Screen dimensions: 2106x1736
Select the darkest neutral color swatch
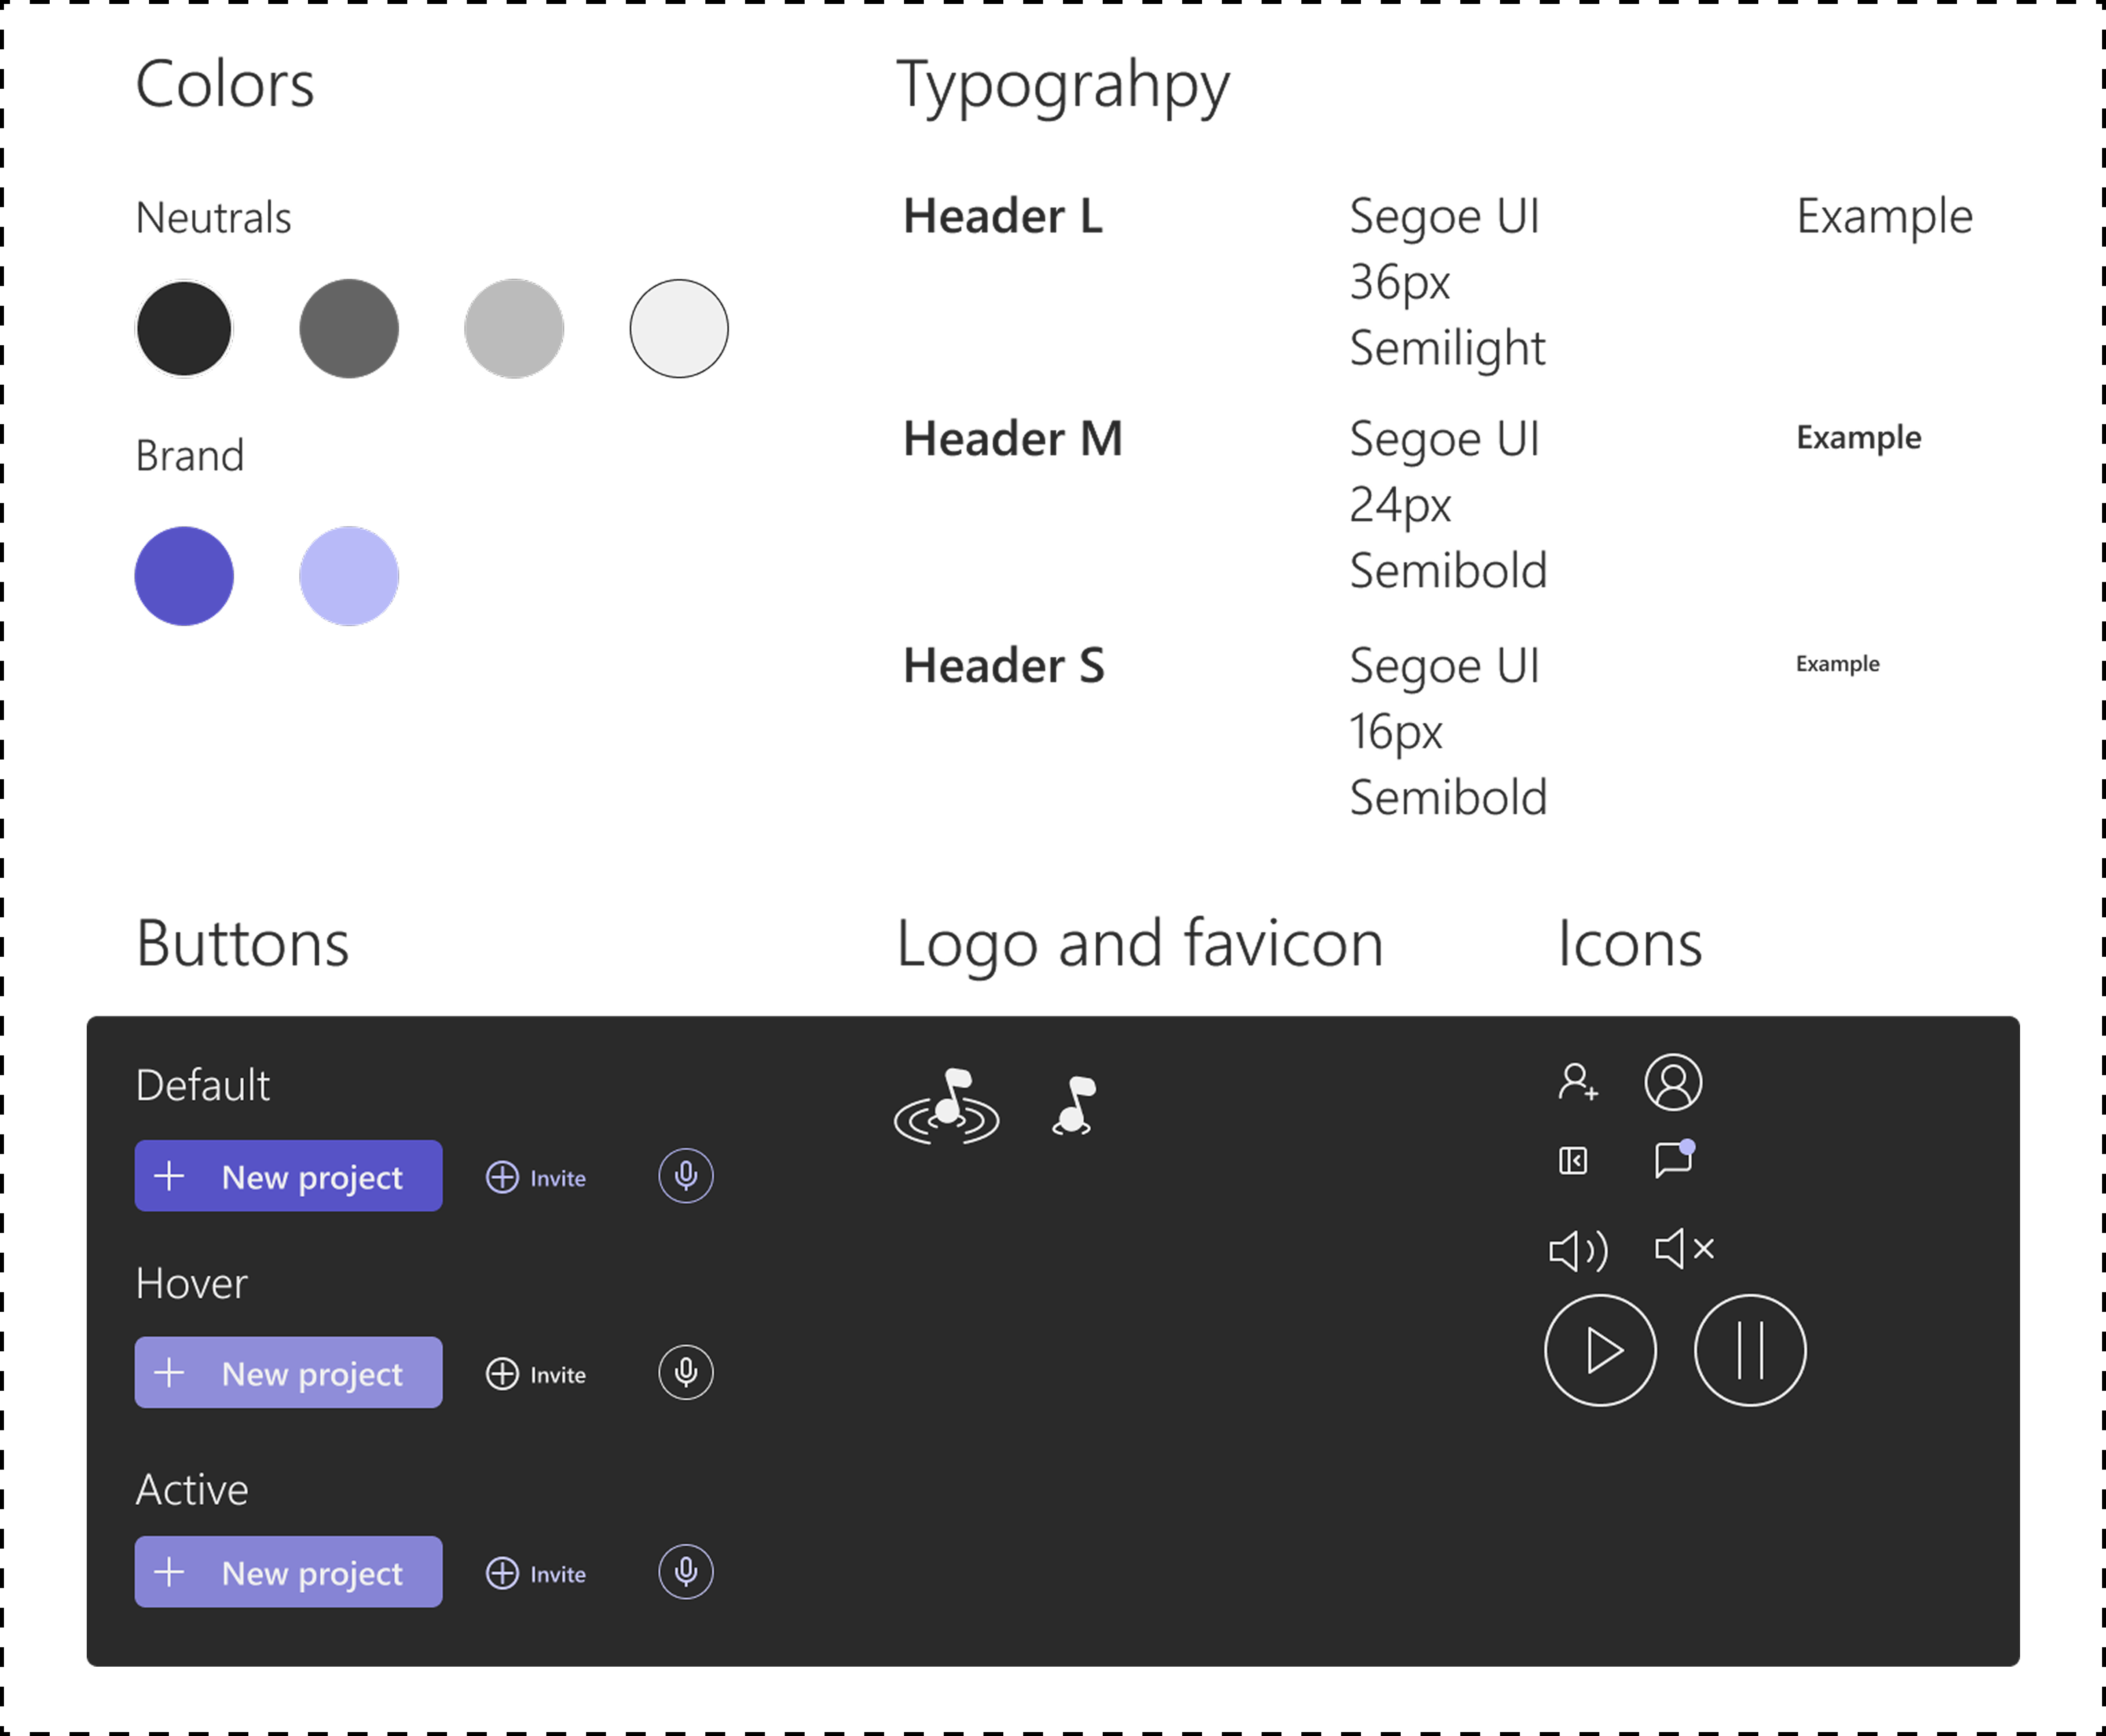pyautogui.click(x=184, y=329)
